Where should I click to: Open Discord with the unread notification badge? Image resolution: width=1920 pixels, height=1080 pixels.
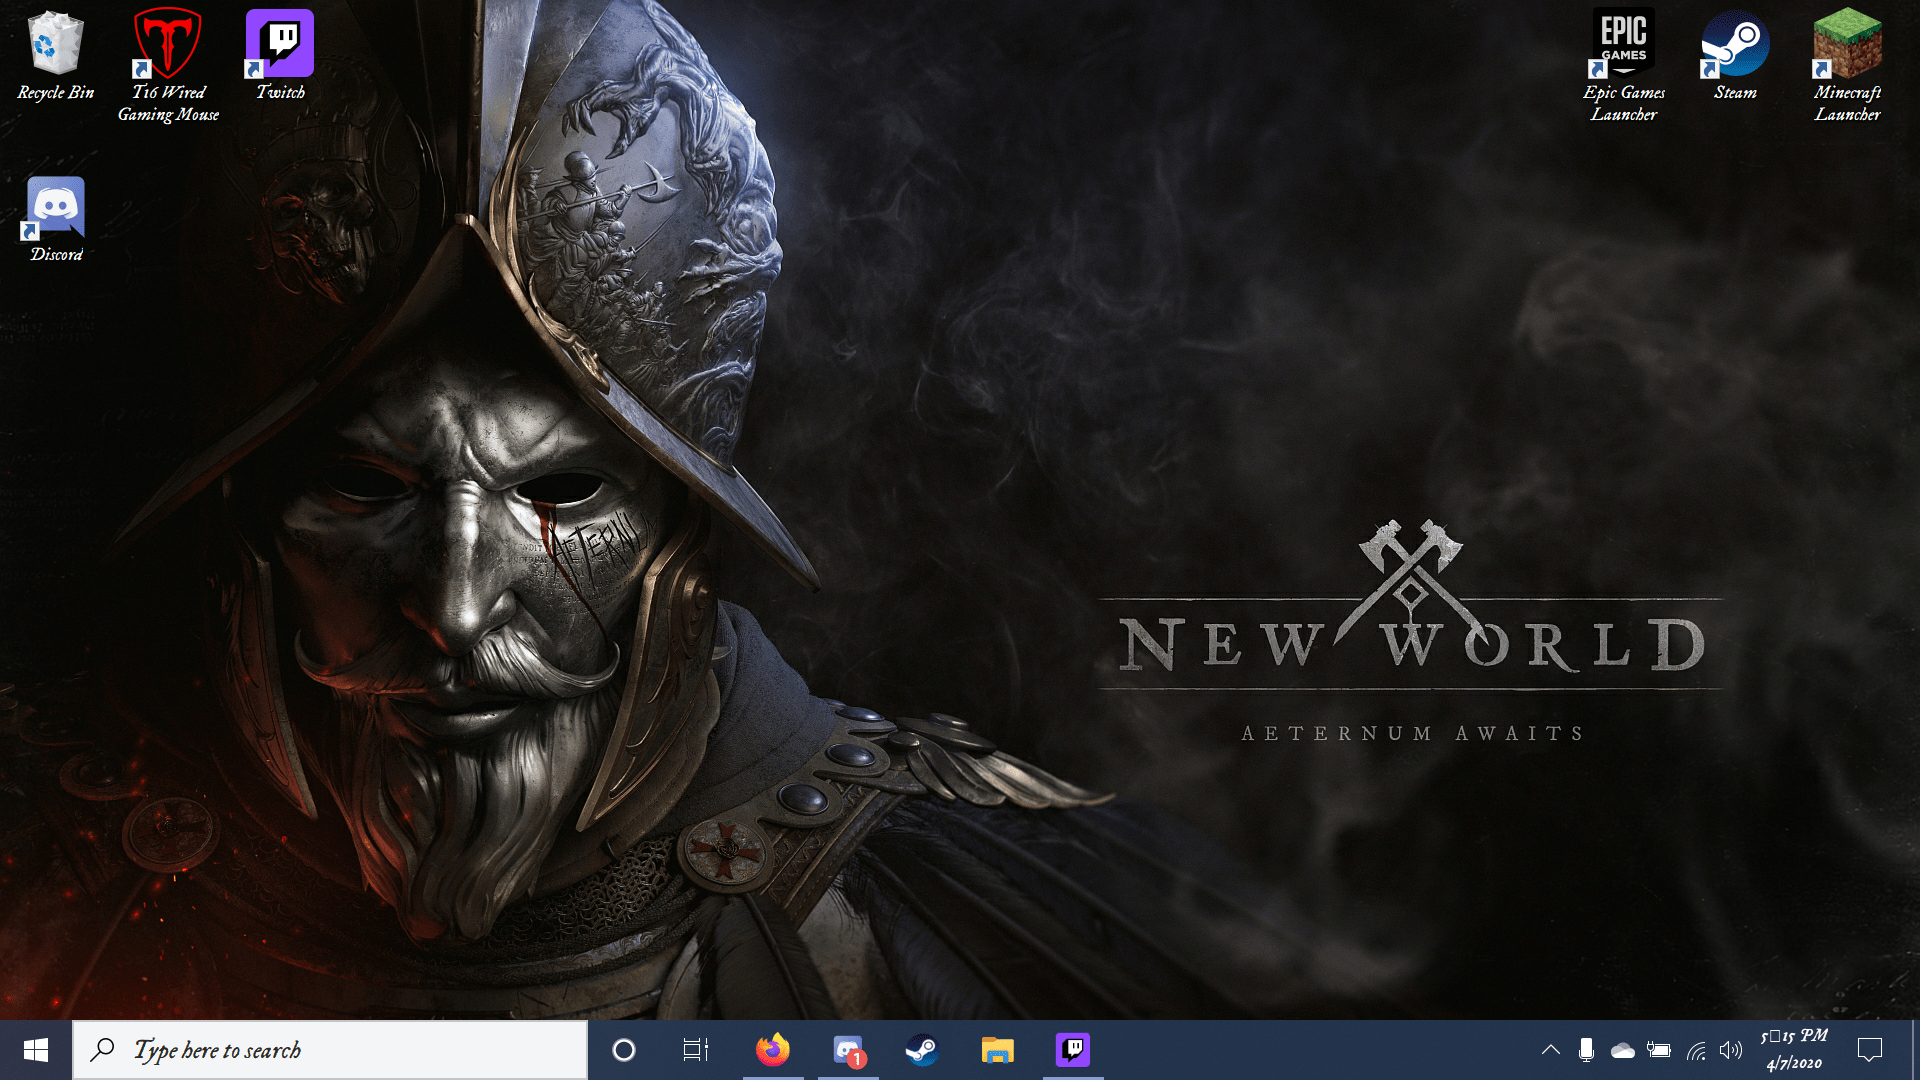[x=848, y=1050]
